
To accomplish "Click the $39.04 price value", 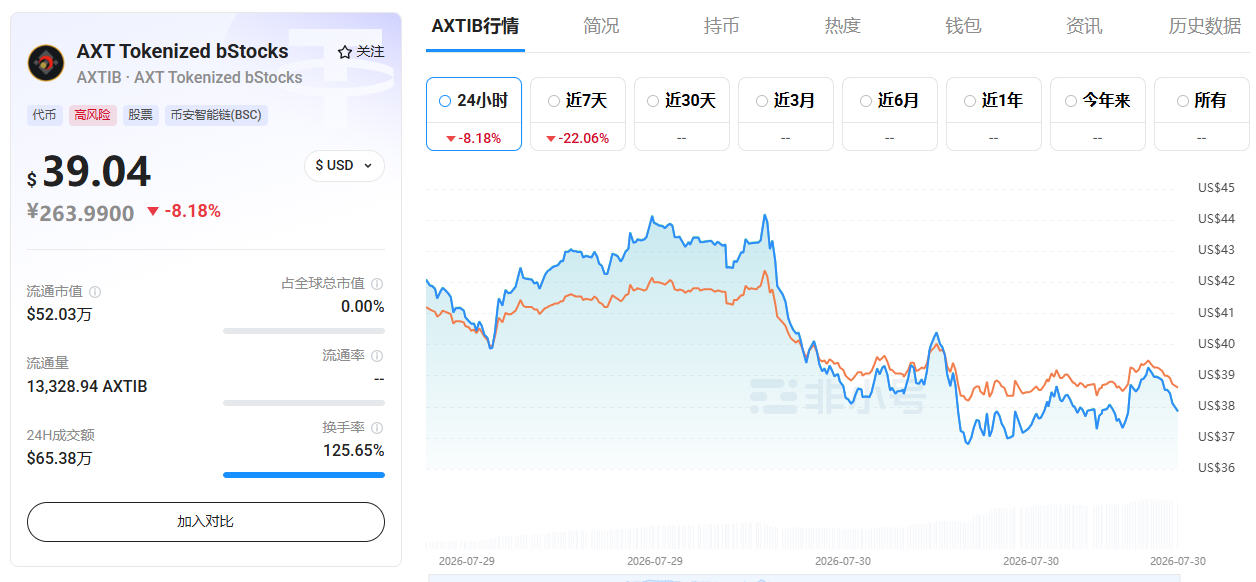I will click(x=89, y=172).
